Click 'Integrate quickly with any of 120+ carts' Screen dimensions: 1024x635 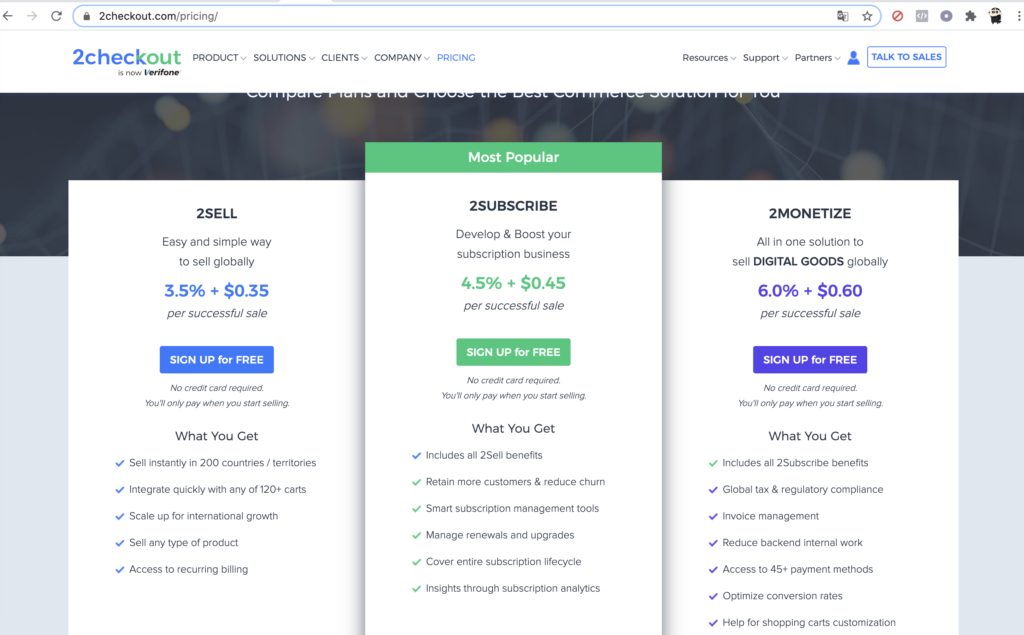click(217, 489)
